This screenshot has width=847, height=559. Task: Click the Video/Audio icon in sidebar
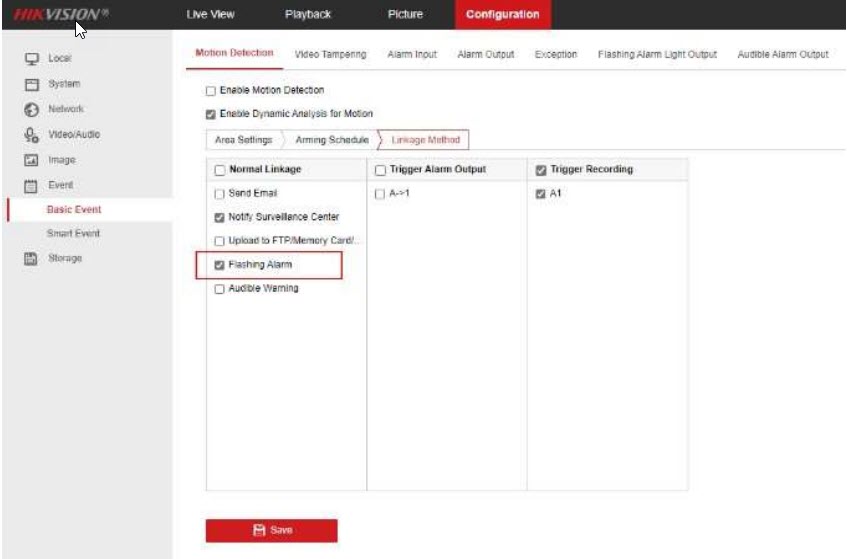pyautogui.click(x=30, y=134)
